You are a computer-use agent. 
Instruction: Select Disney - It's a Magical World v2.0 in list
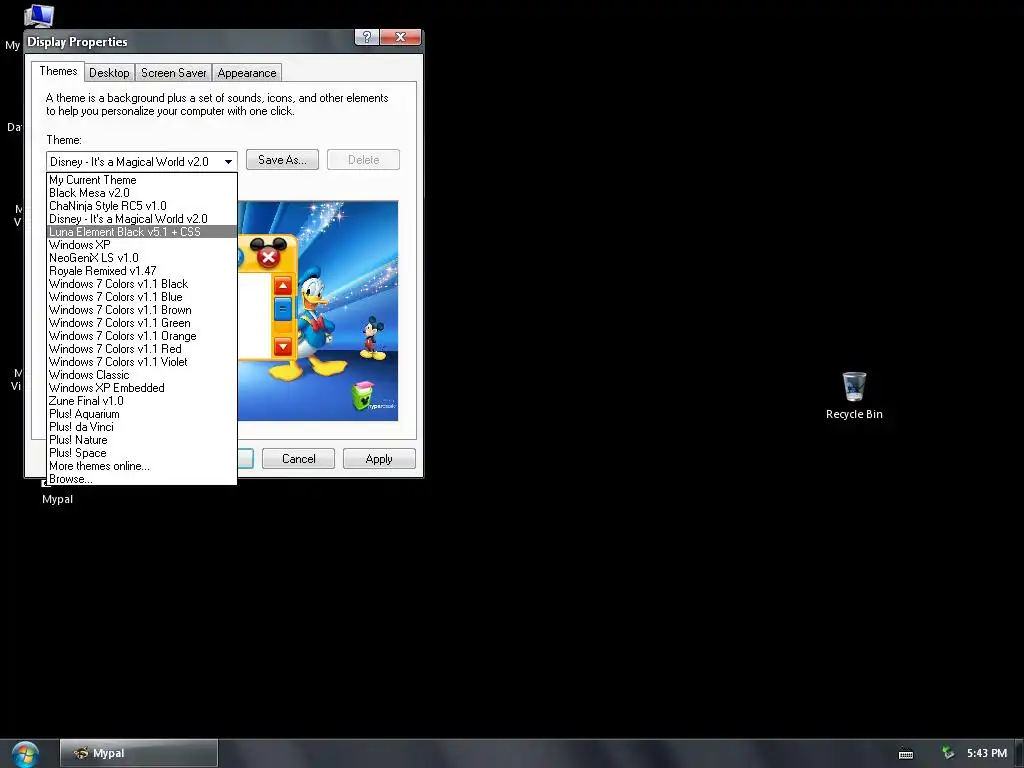[142, 219]
